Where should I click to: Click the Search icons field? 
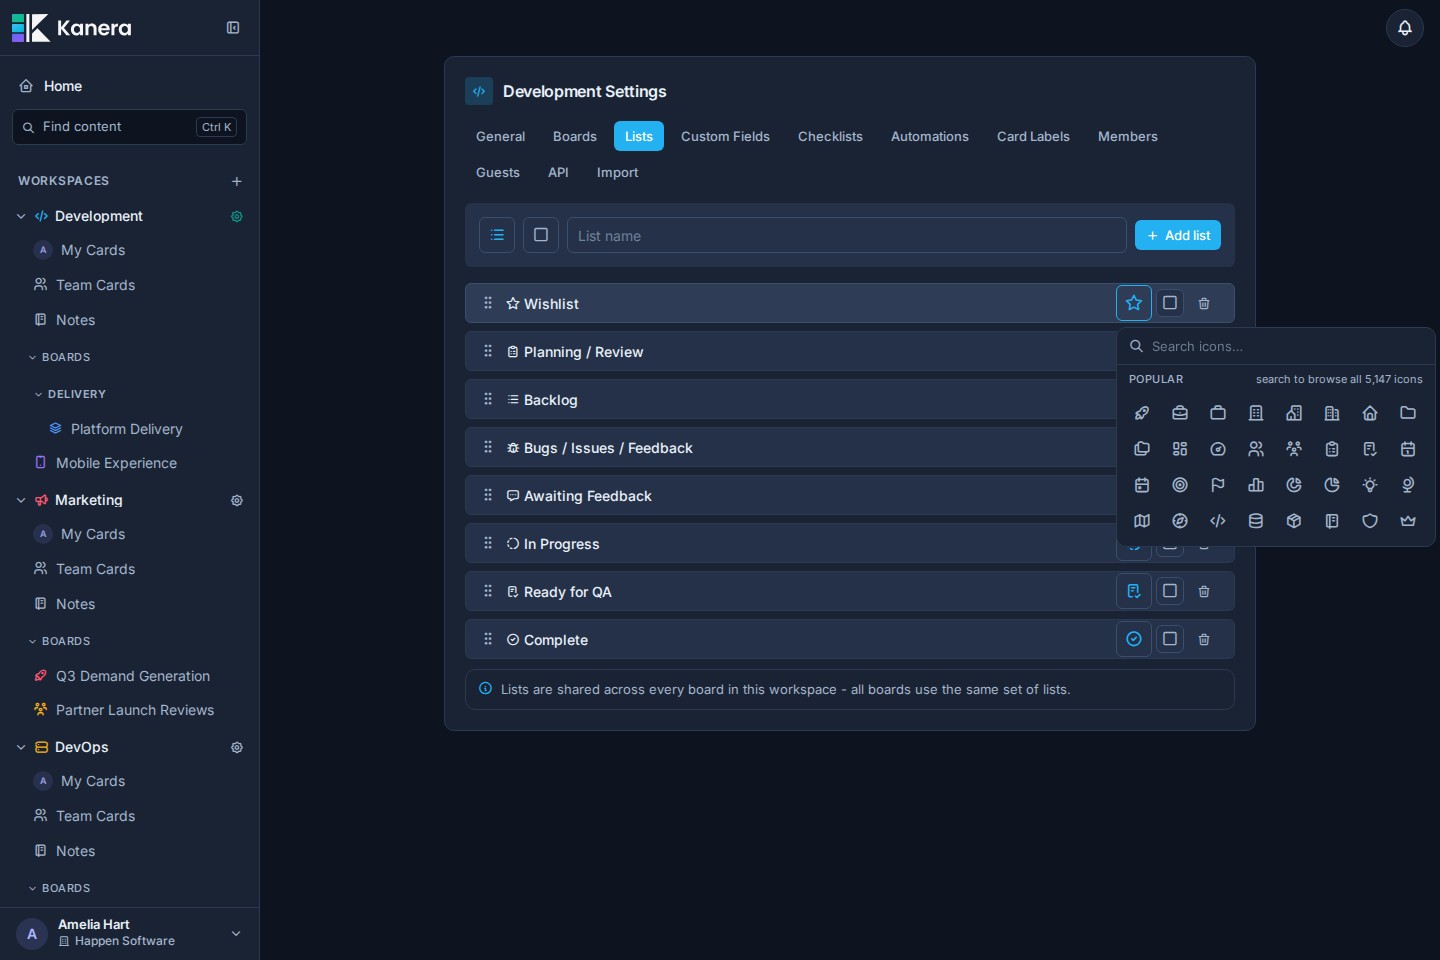coord(1276,346)
